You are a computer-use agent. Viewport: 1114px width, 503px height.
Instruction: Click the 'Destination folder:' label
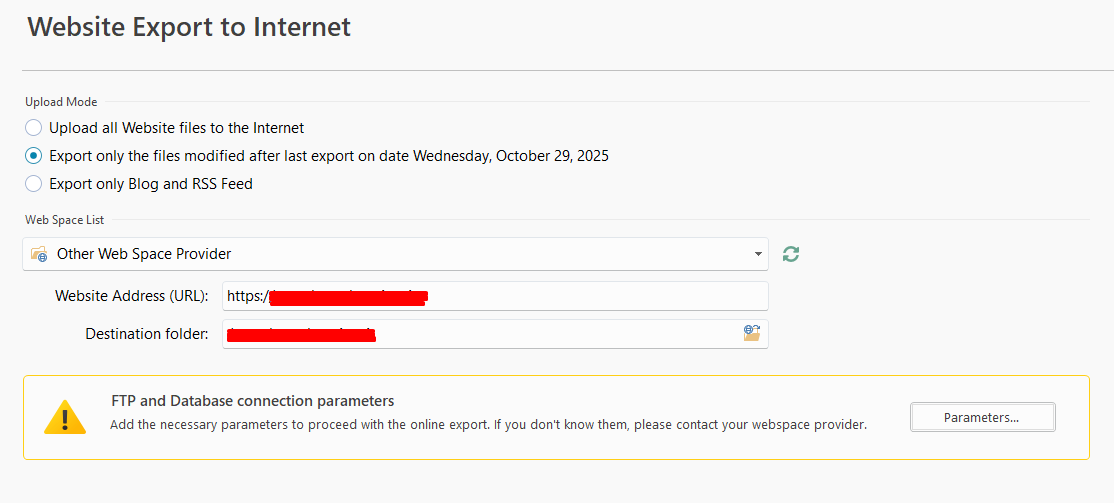click(x=147, y=334)
